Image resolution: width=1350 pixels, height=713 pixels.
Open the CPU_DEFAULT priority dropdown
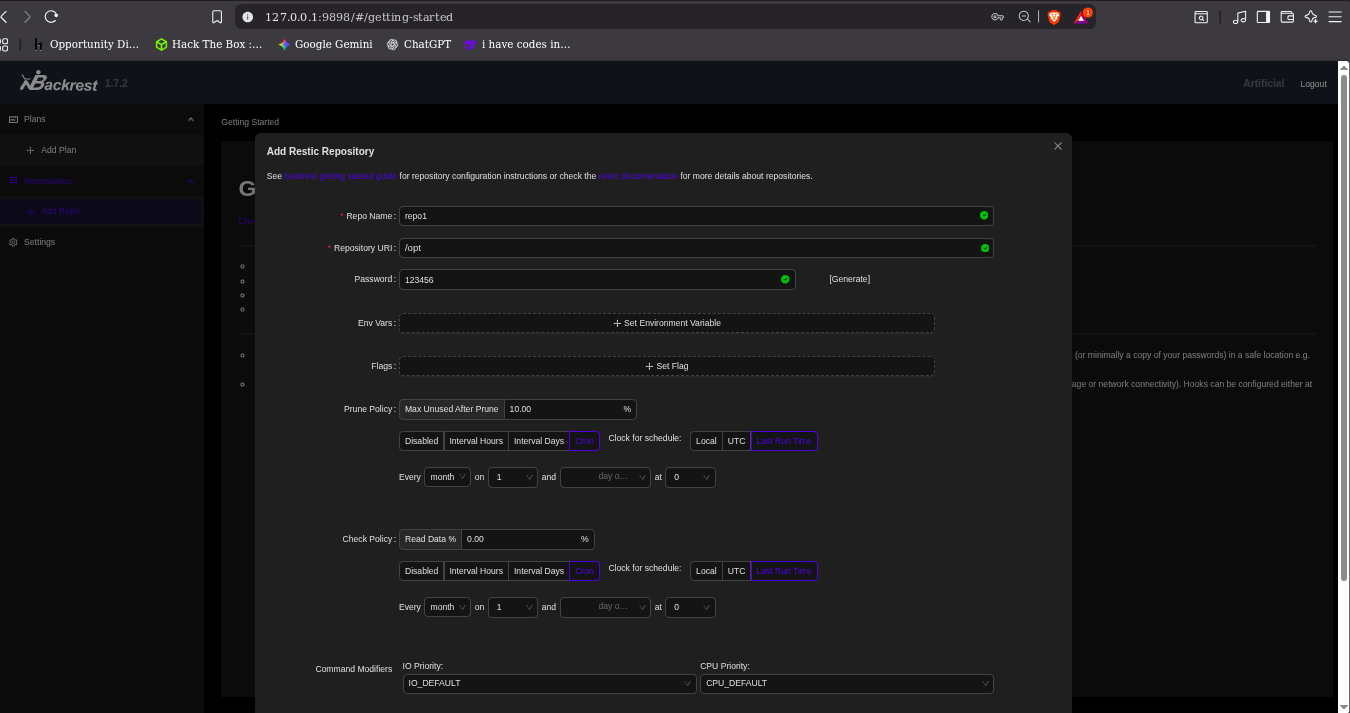(846, 684)
